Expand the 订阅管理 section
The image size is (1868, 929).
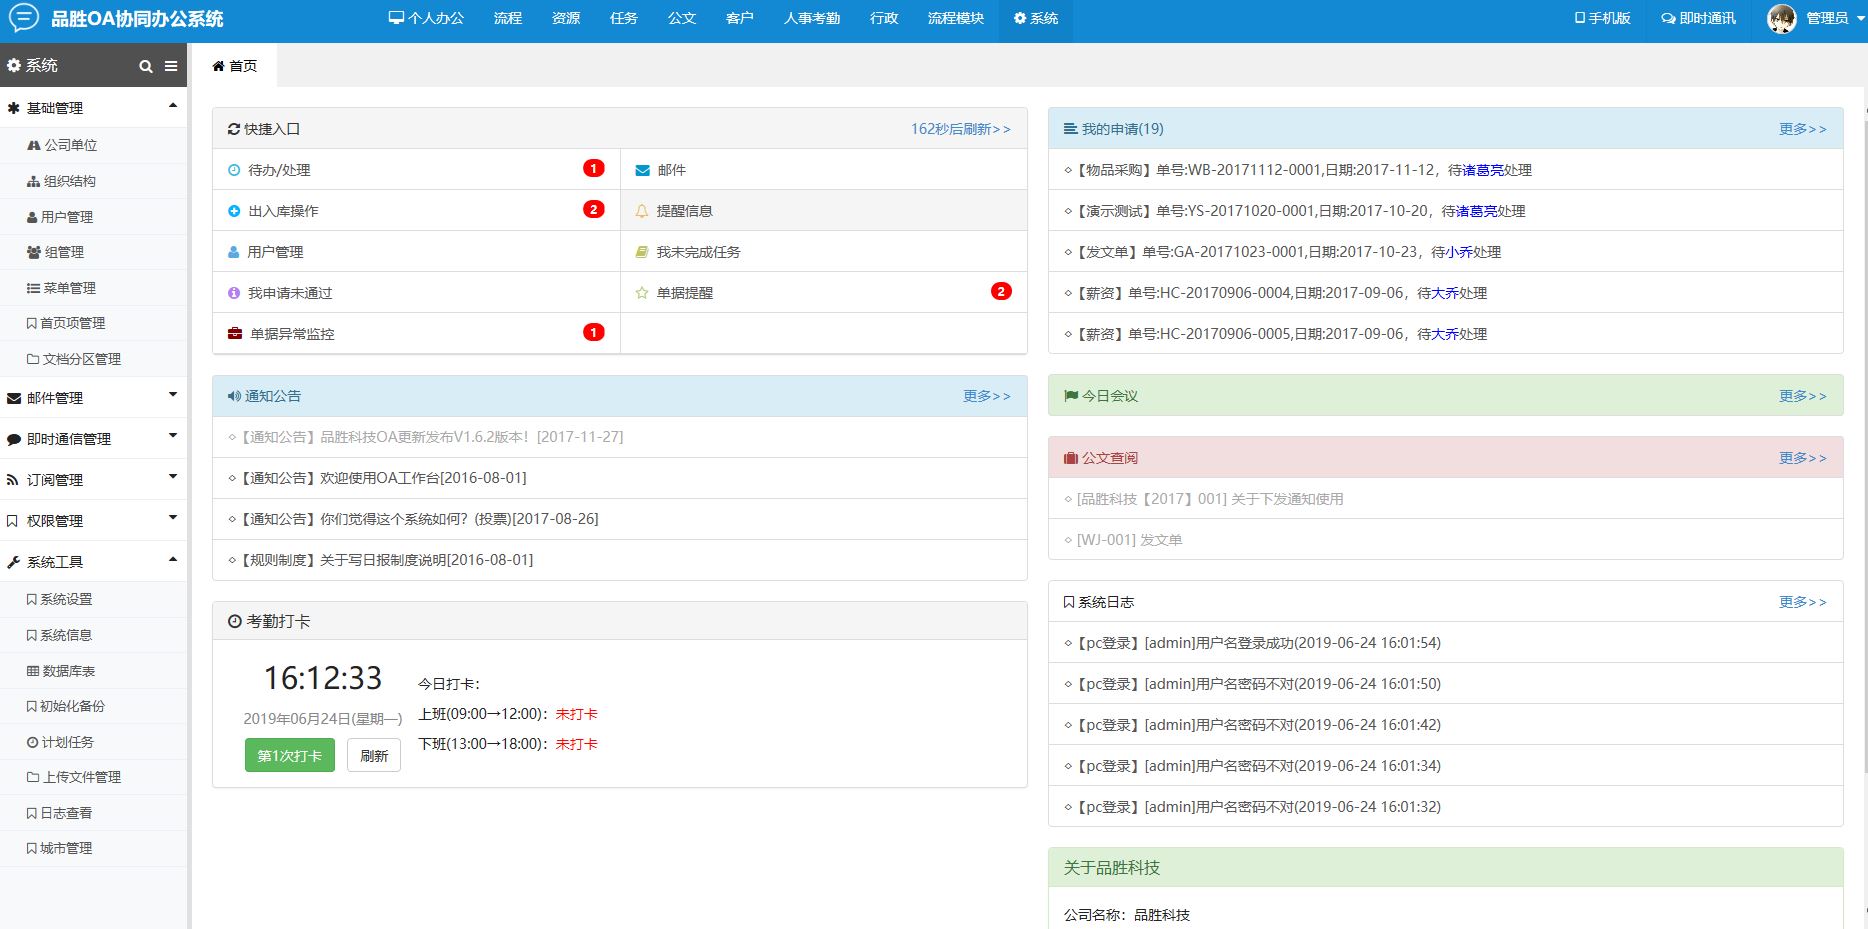point(93,479)
